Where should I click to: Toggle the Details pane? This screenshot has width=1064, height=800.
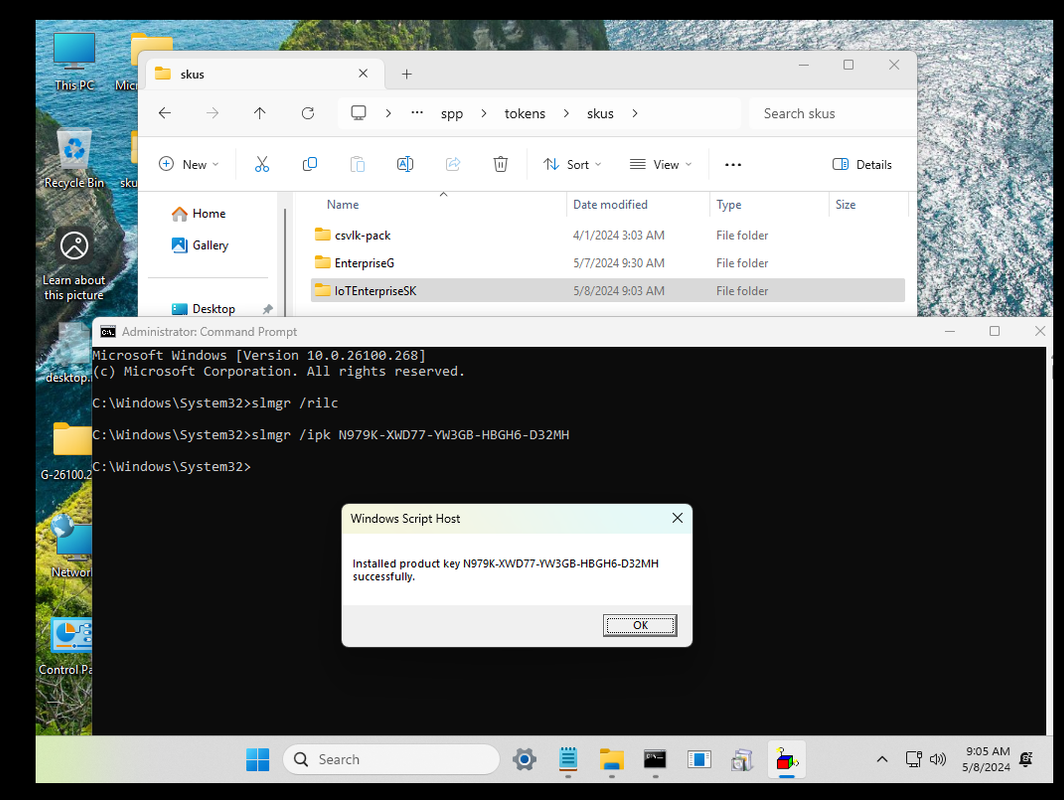[x=862, y=164]
